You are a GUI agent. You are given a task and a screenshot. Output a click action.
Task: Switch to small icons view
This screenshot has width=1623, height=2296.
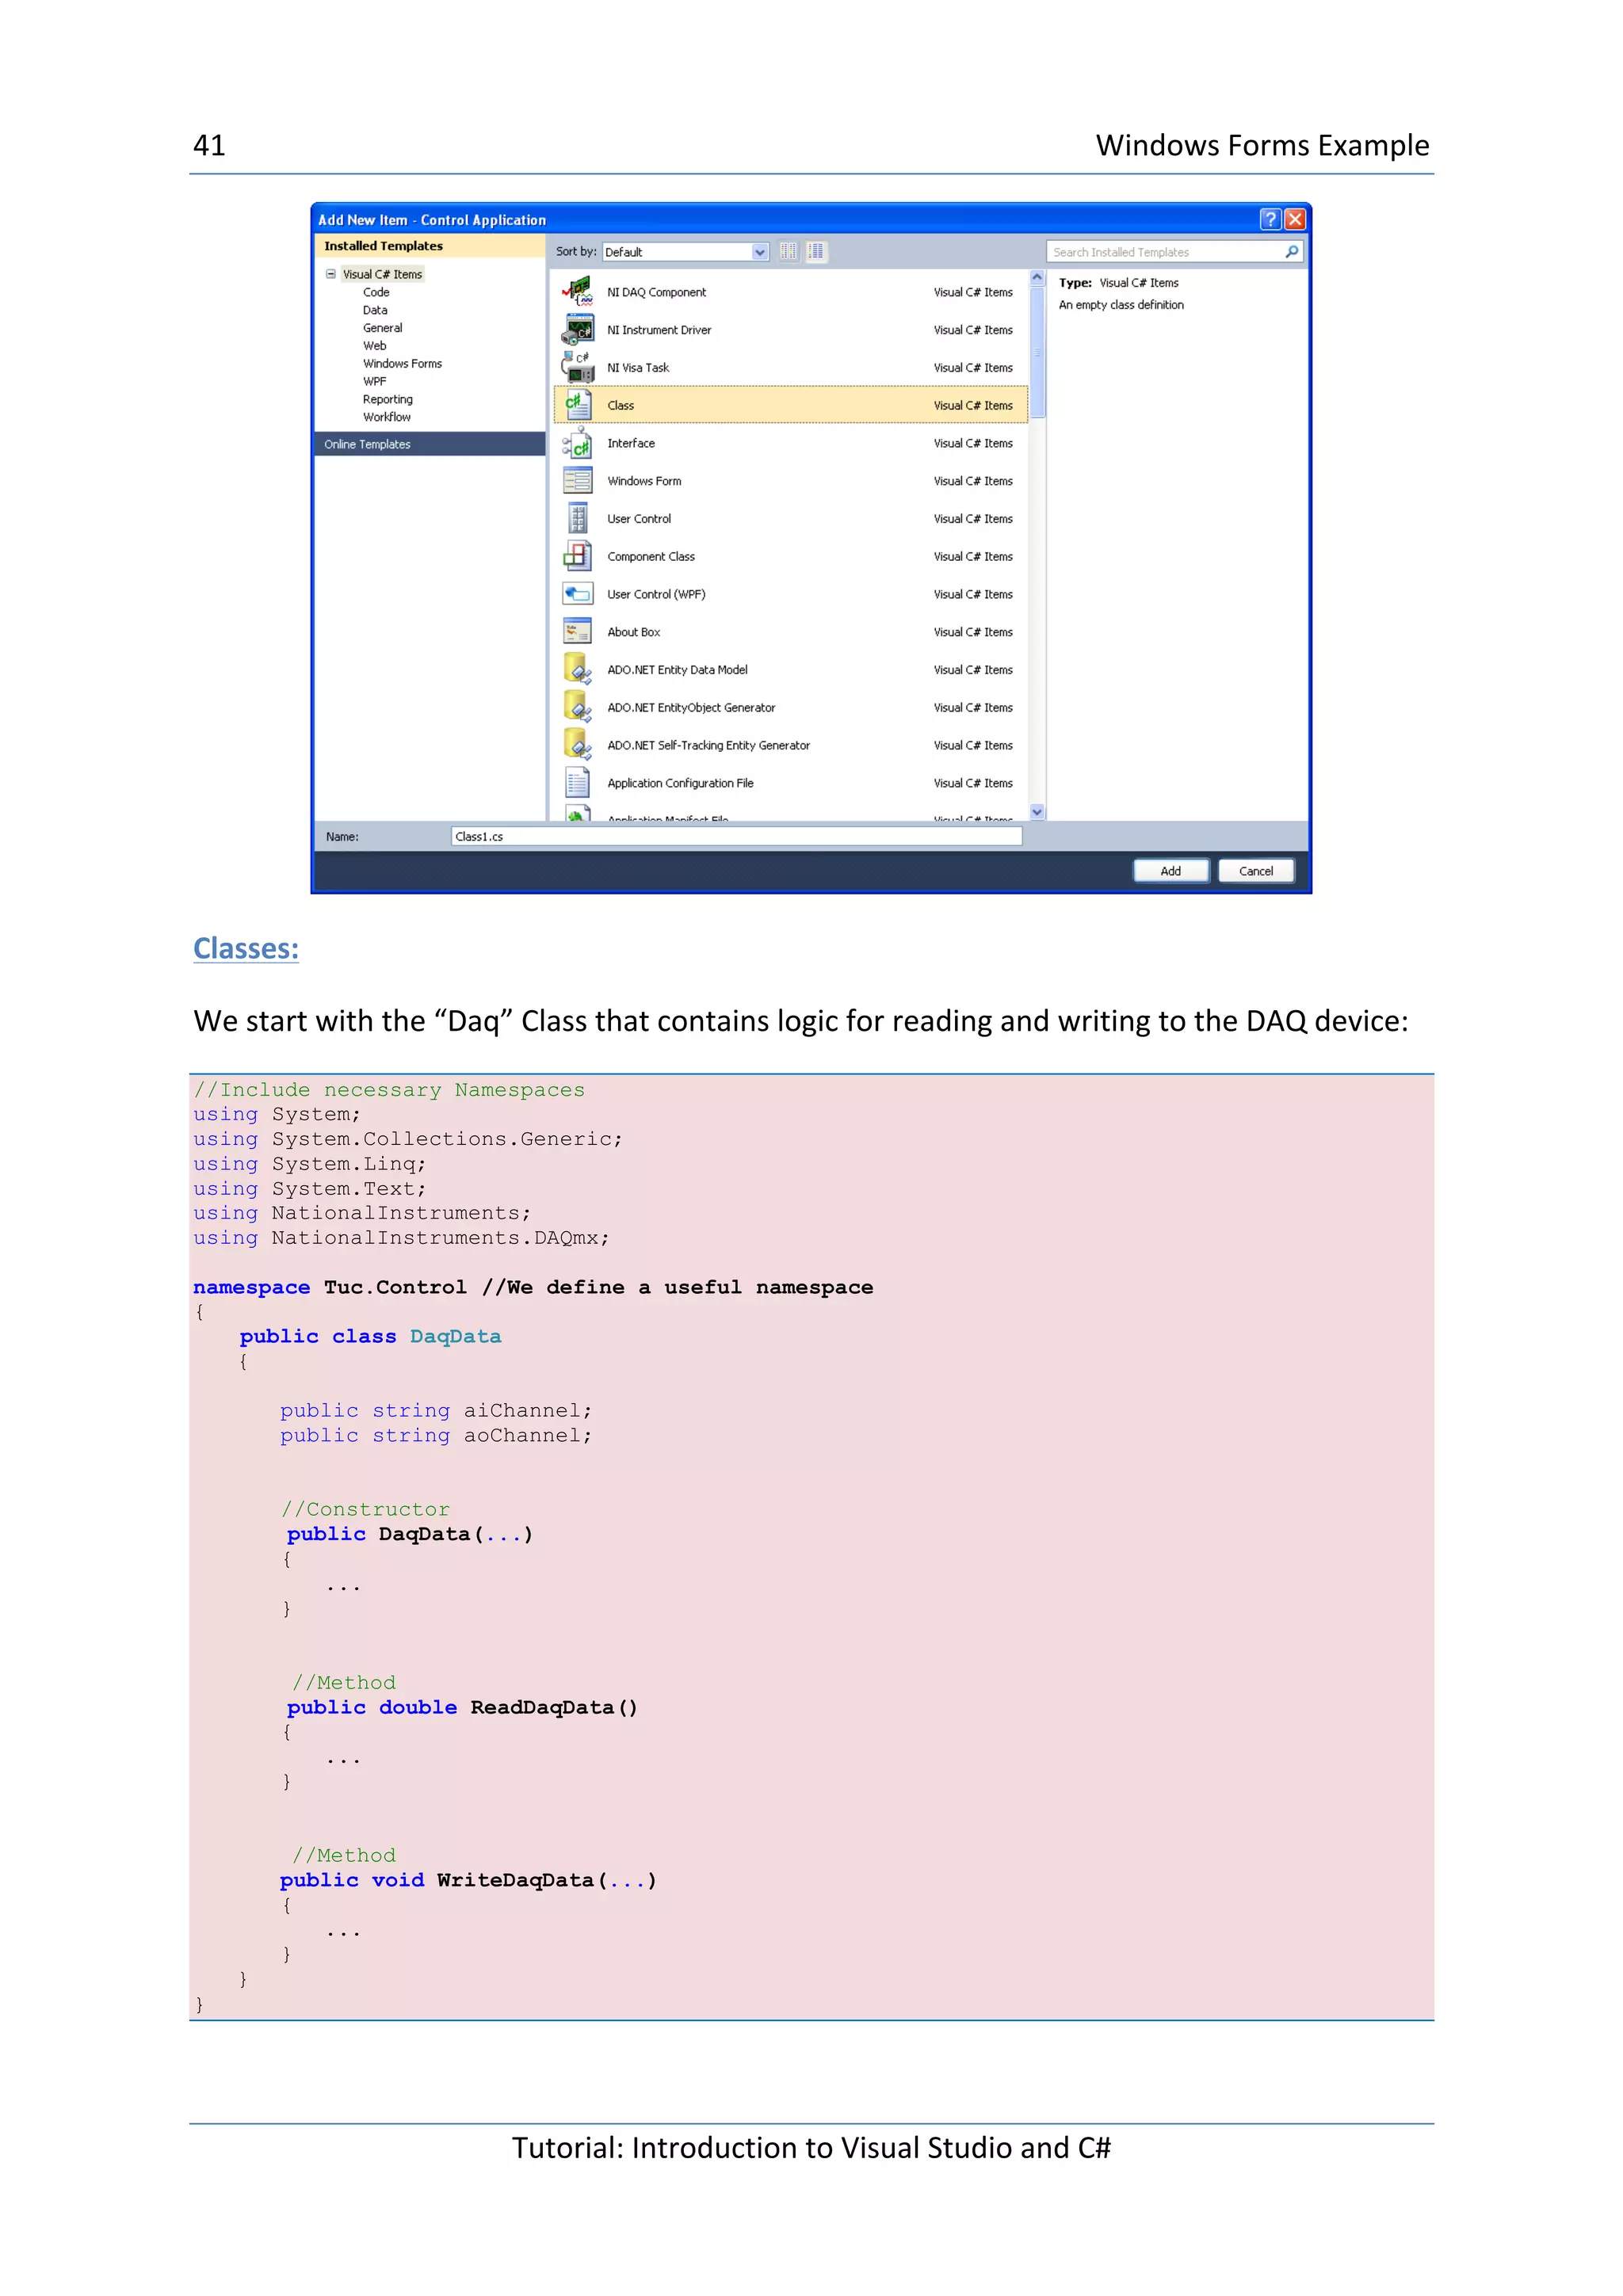tap(788, 252)
